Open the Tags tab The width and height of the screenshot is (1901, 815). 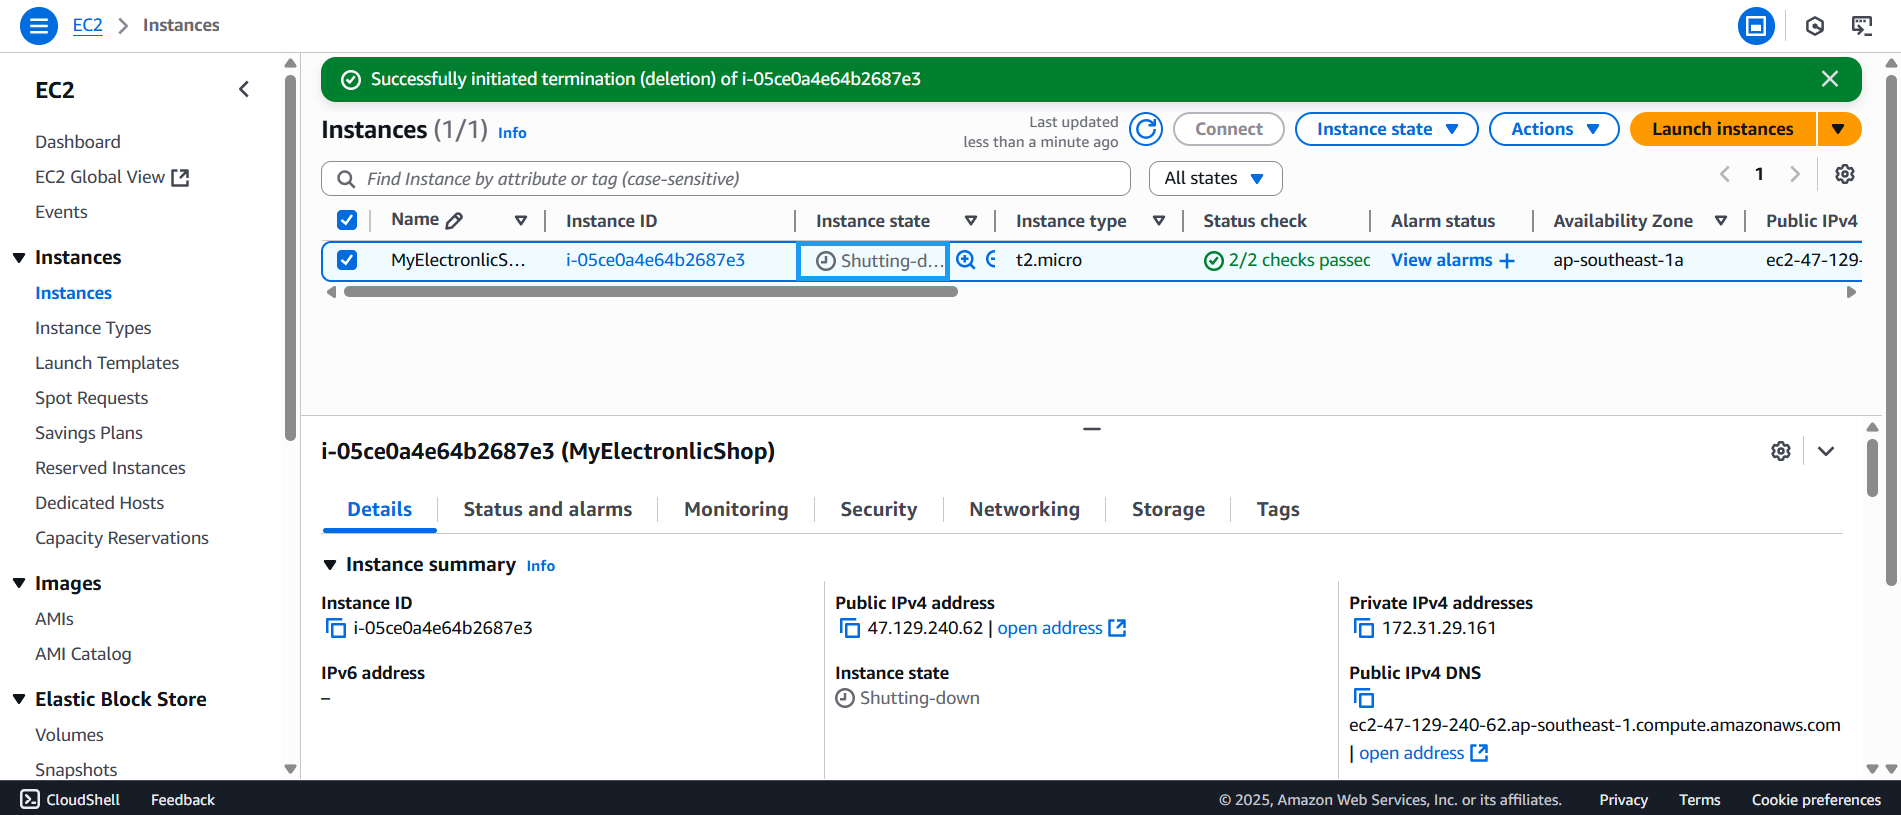click(1278, 509)
